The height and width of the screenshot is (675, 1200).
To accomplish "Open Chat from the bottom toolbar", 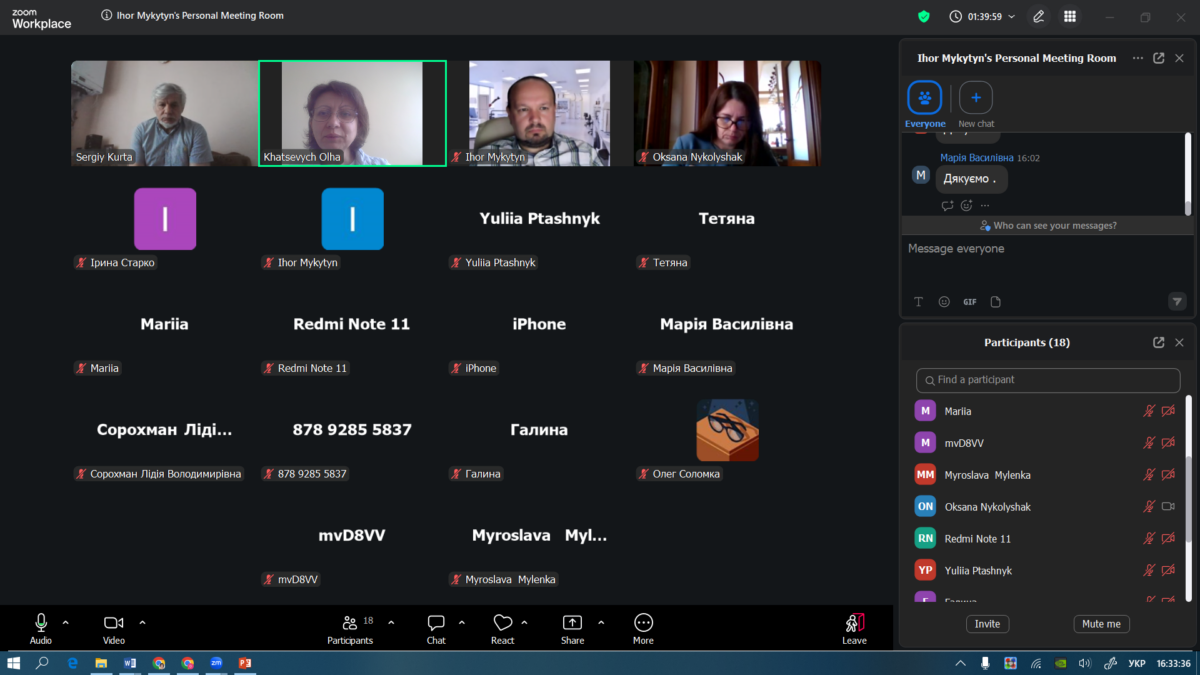I will tap(436, 629).
